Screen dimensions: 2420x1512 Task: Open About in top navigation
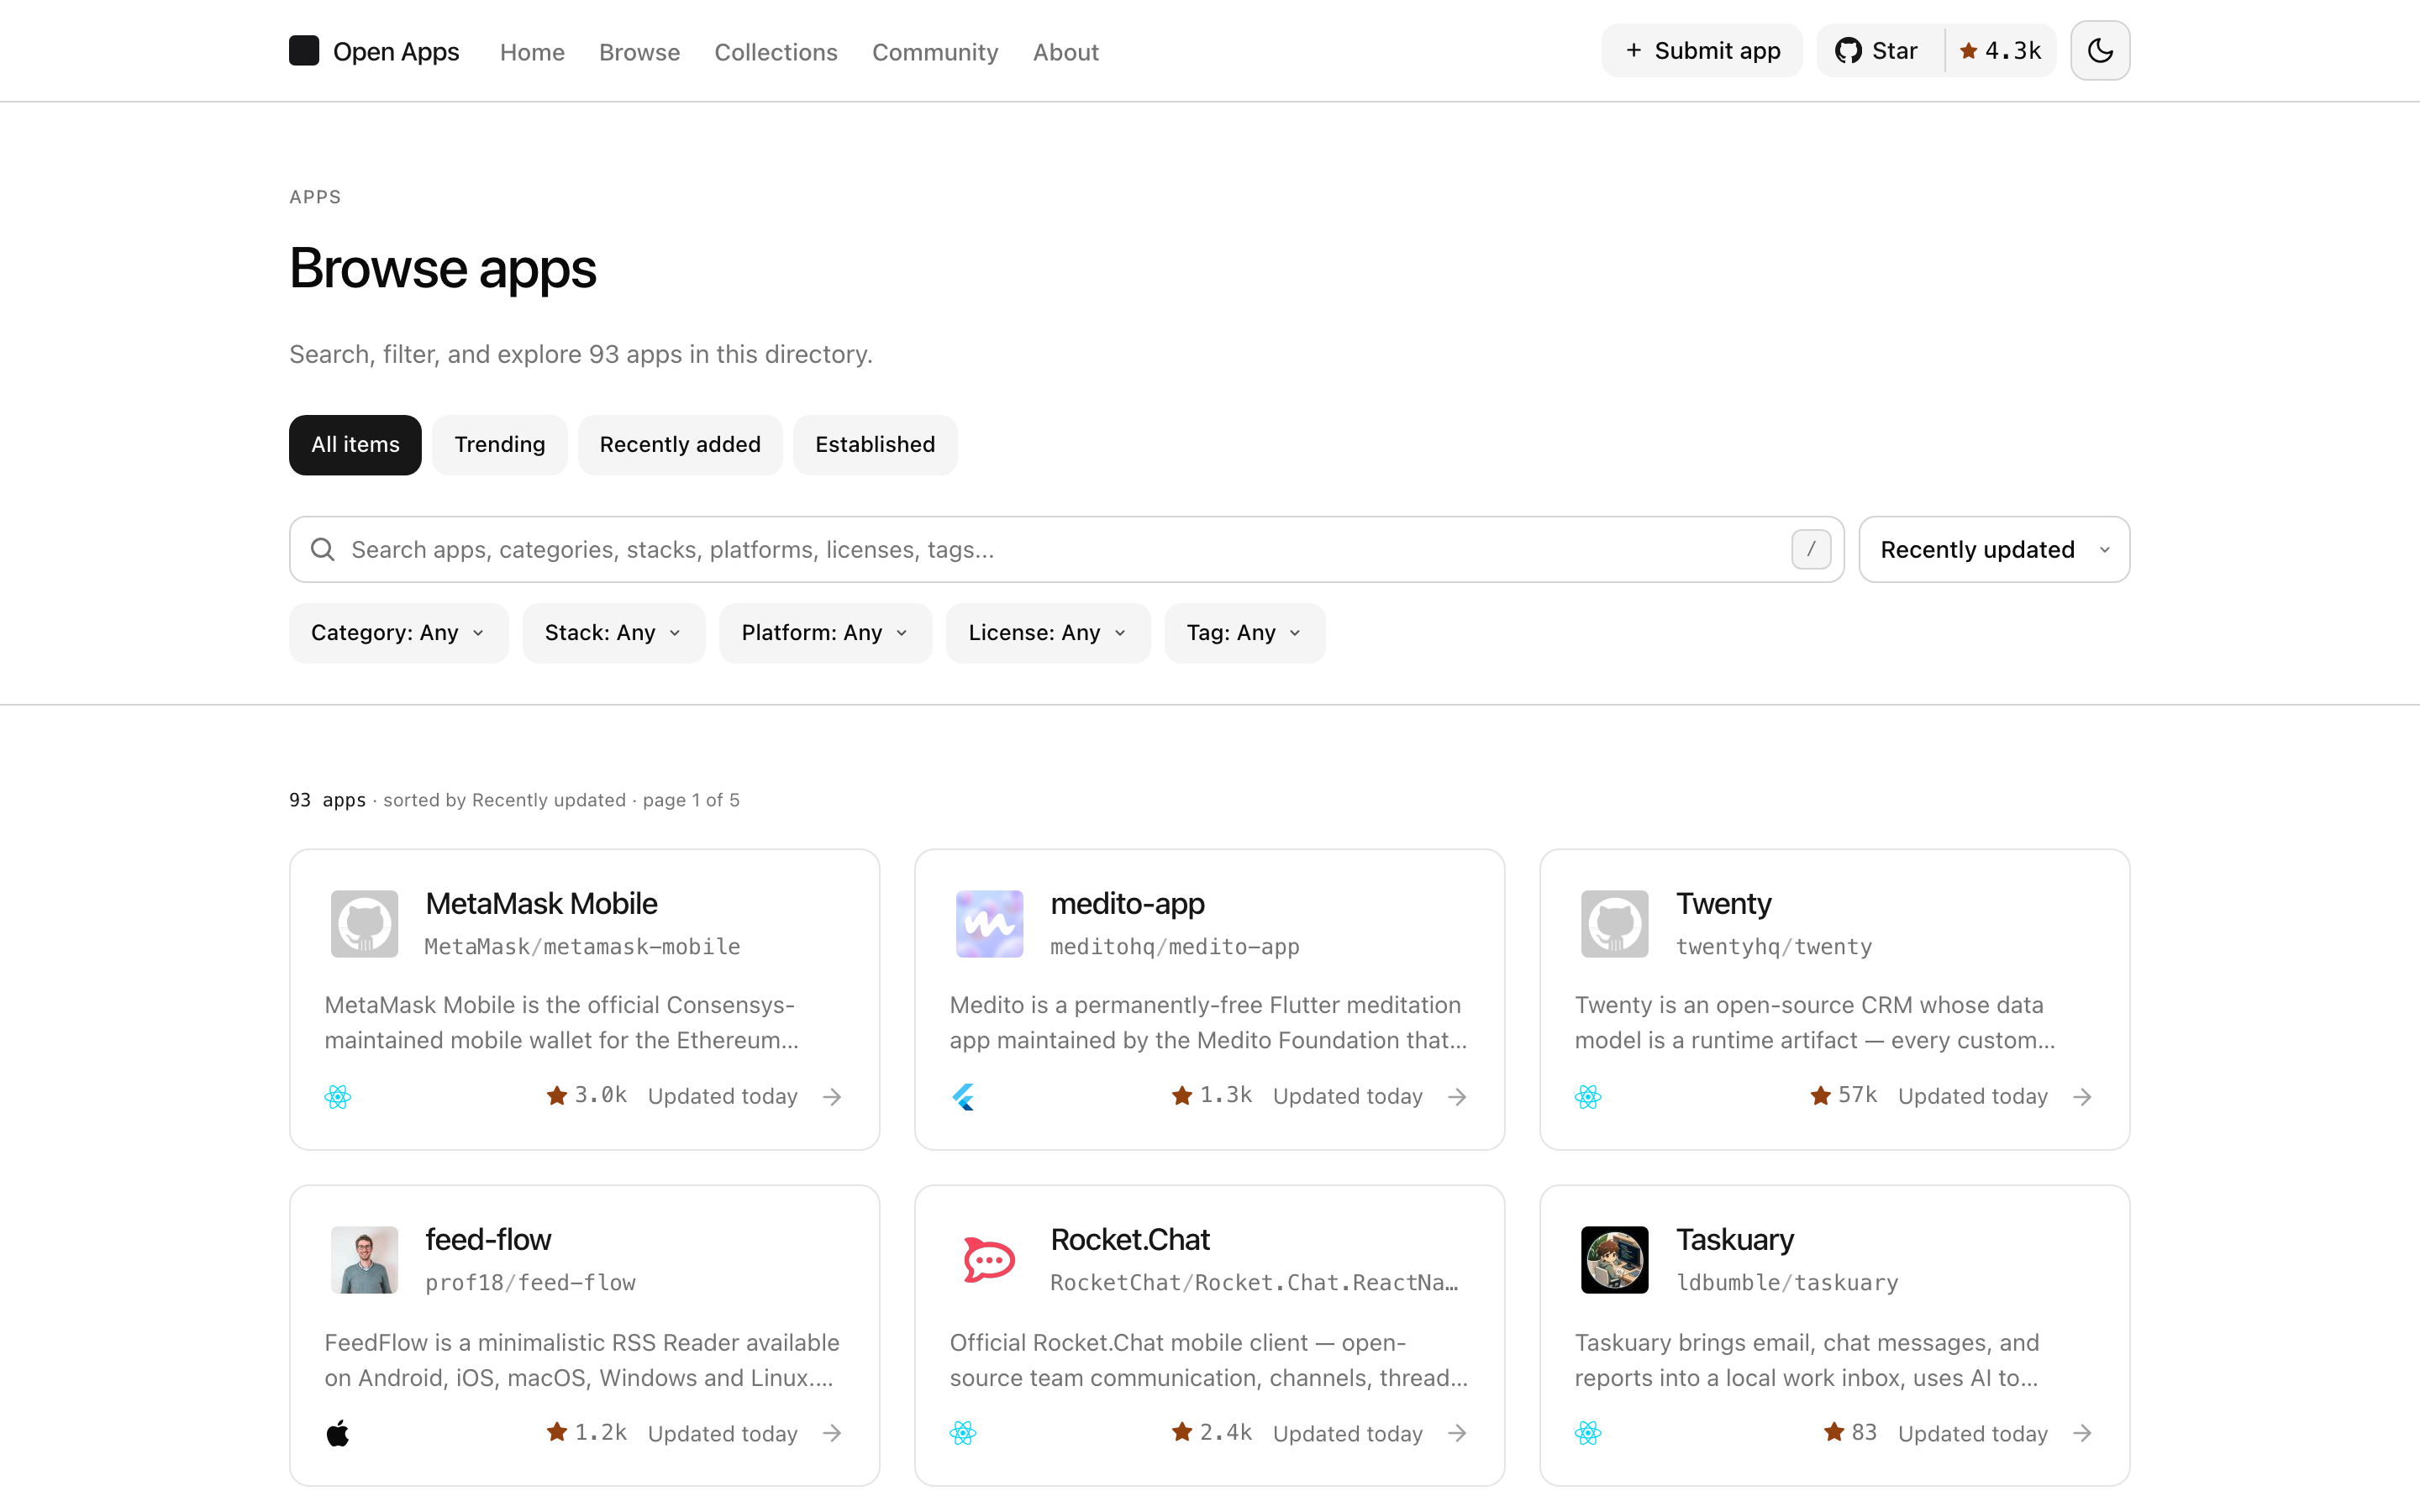point(1066,52)
